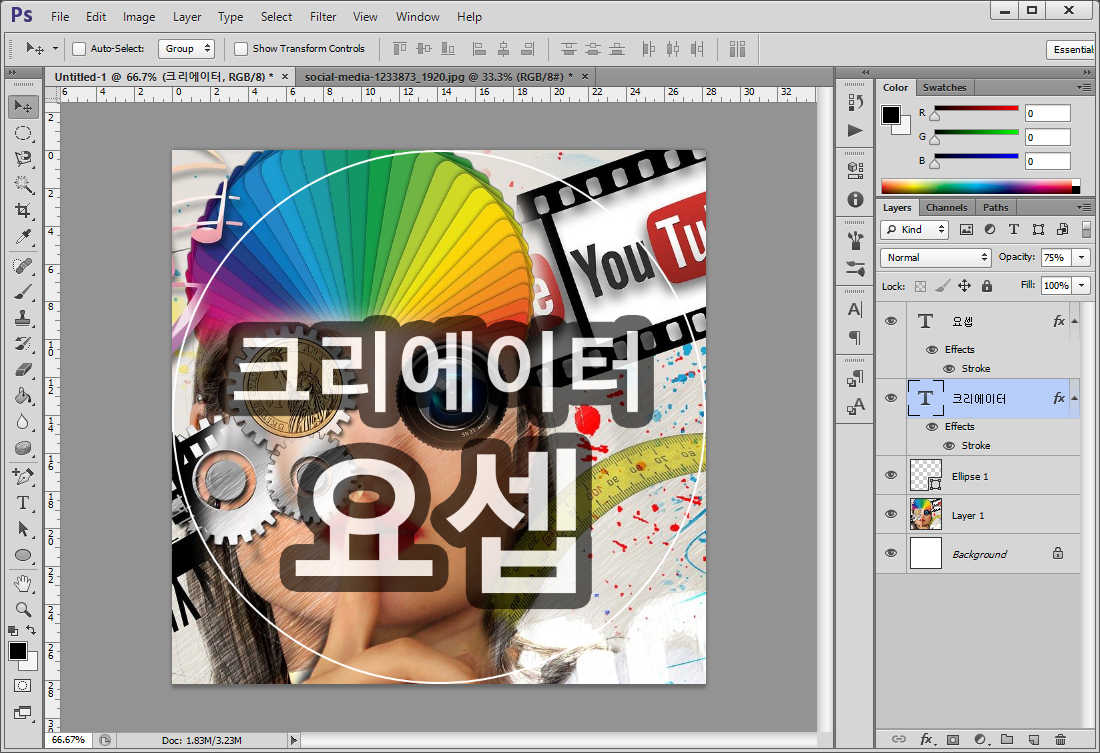Image resolution: width=1100 pixels, height=753 pixels.
Task: Select the Zoom tool
Action: tap(23, 609)
